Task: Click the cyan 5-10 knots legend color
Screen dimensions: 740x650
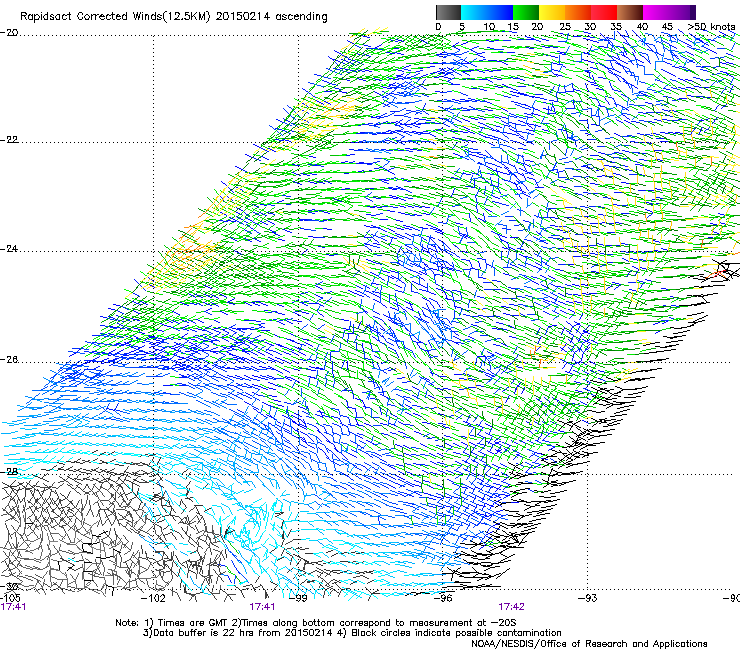Action: [x=474, y=12]
